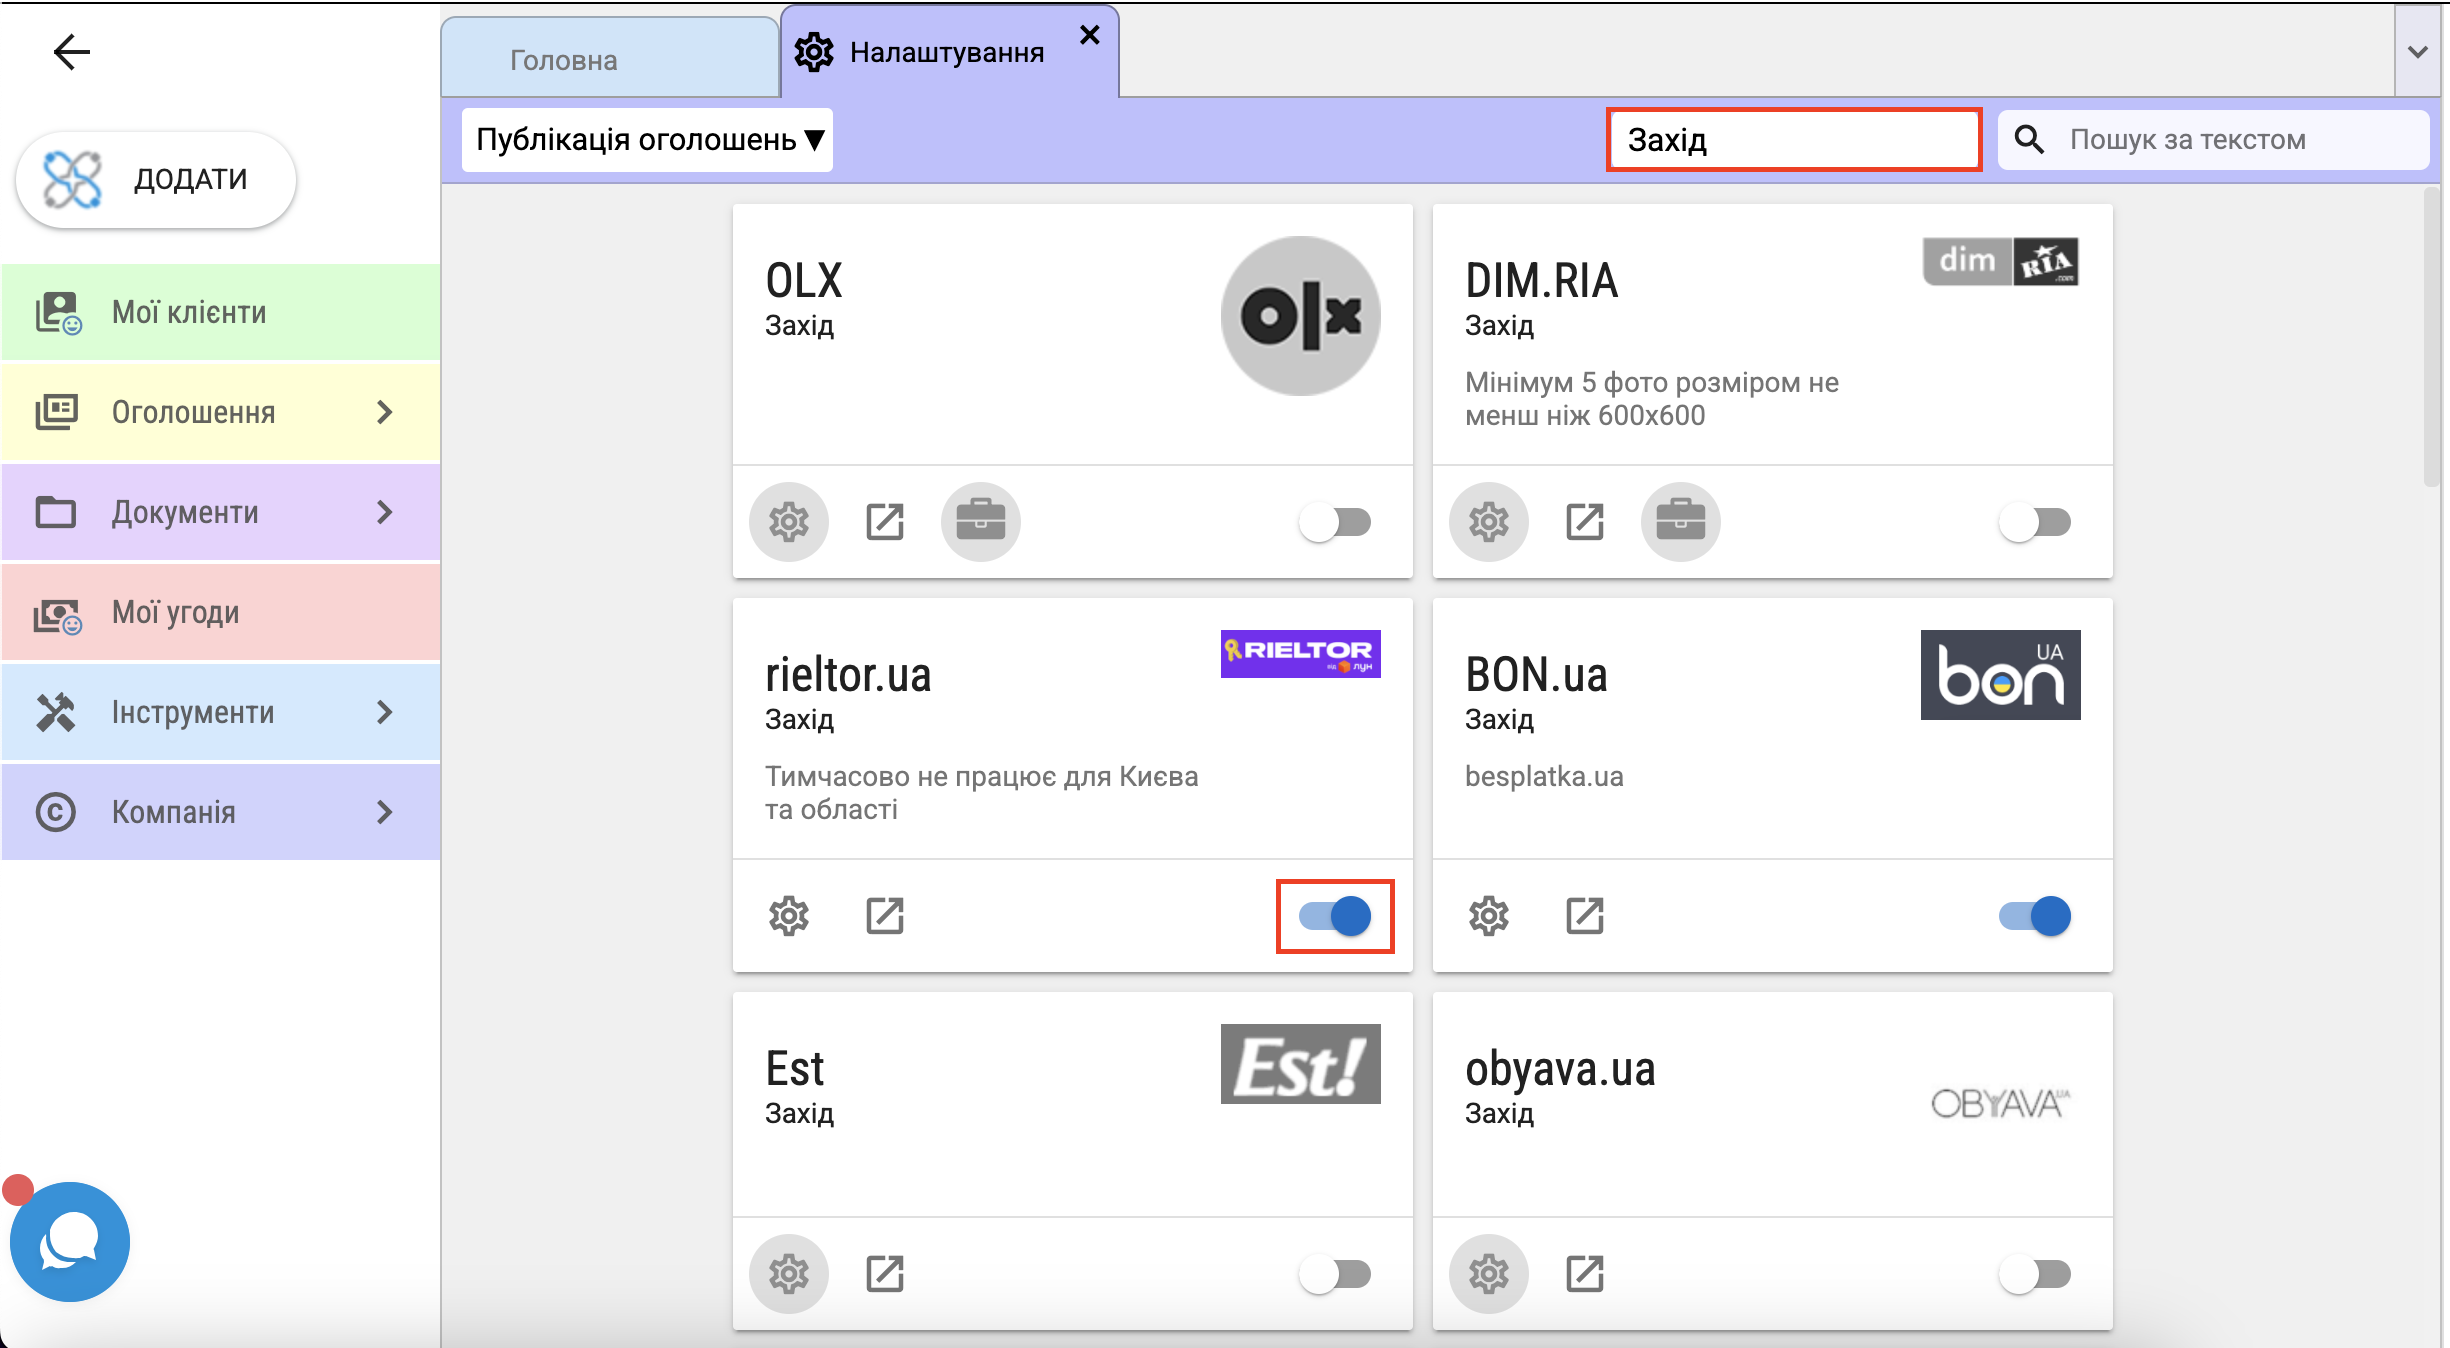The height and width of the screenshot is (1348, 2450).
Task: Open BON.ua external link icon
Action: (x=1585, y=916)
